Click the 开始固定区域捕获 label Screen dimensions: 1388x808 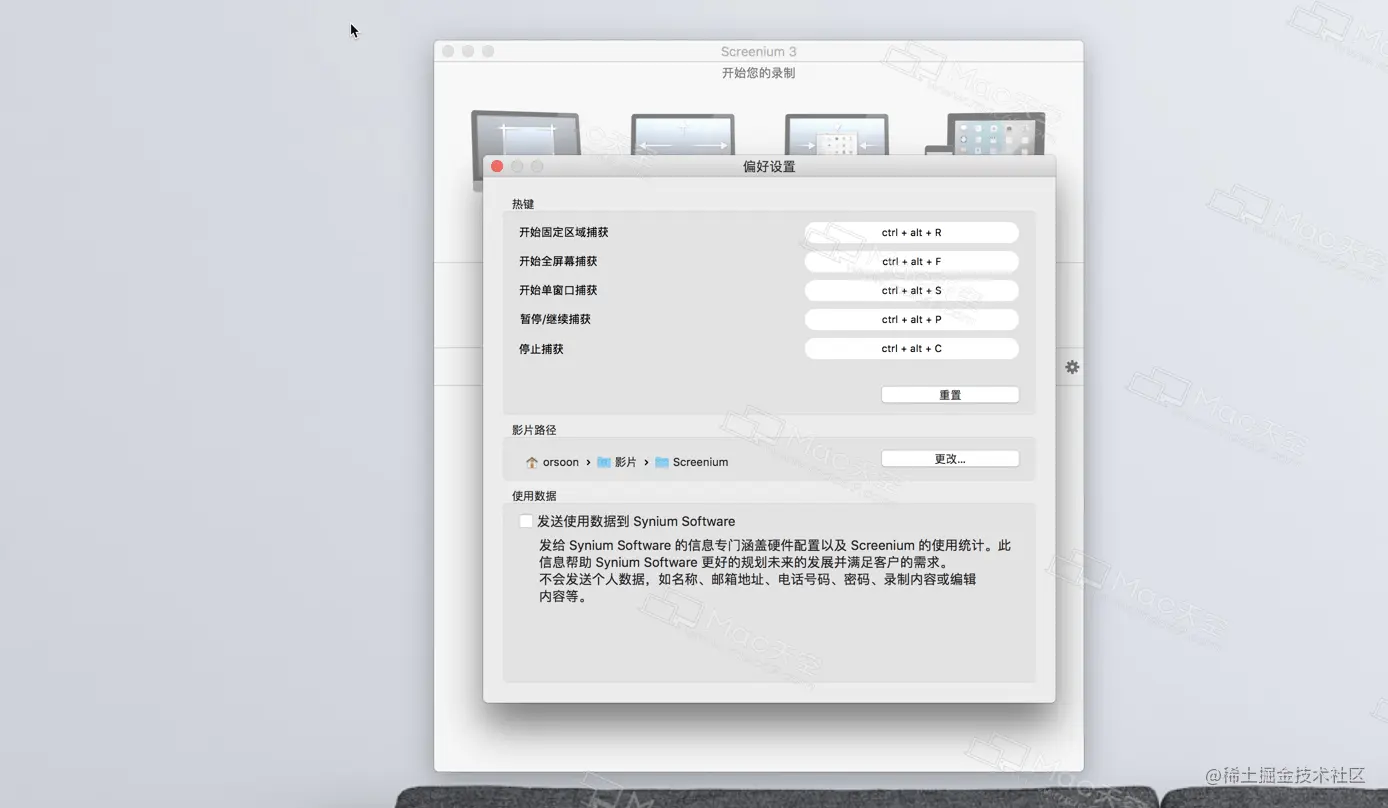tap(563, 232)
